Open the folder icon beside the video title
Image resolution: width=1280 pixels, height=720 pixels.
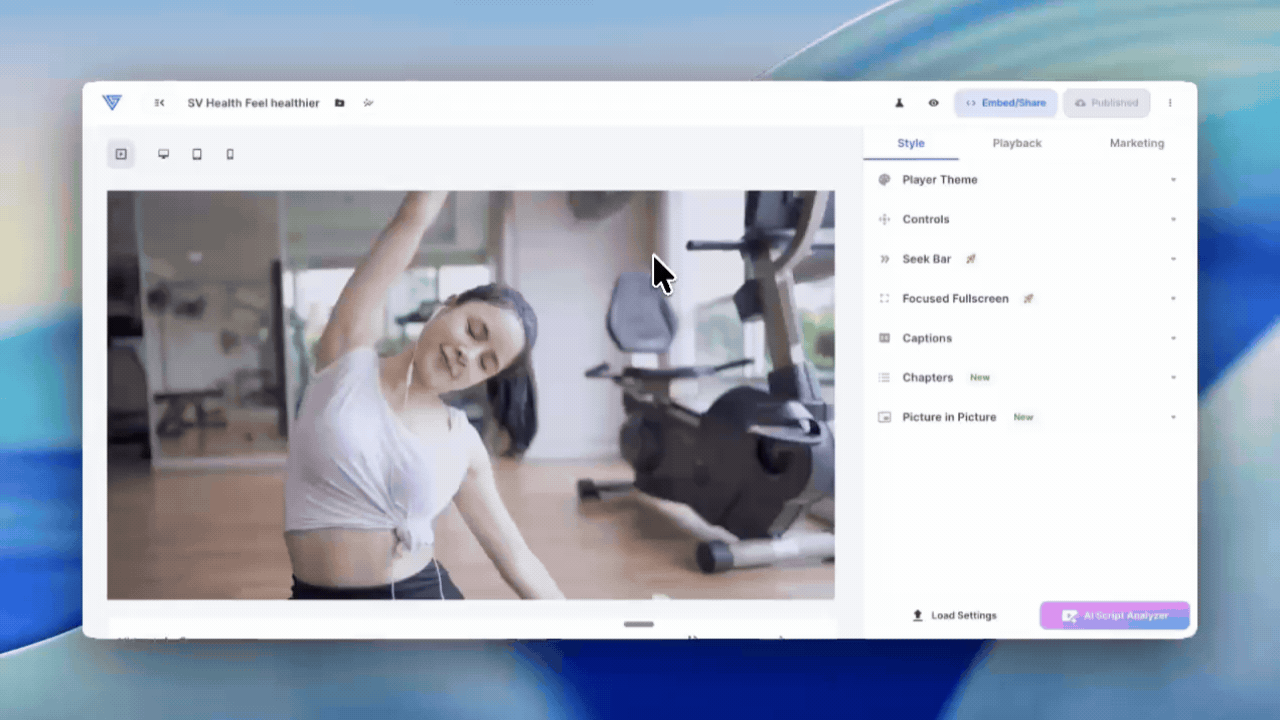340,103
